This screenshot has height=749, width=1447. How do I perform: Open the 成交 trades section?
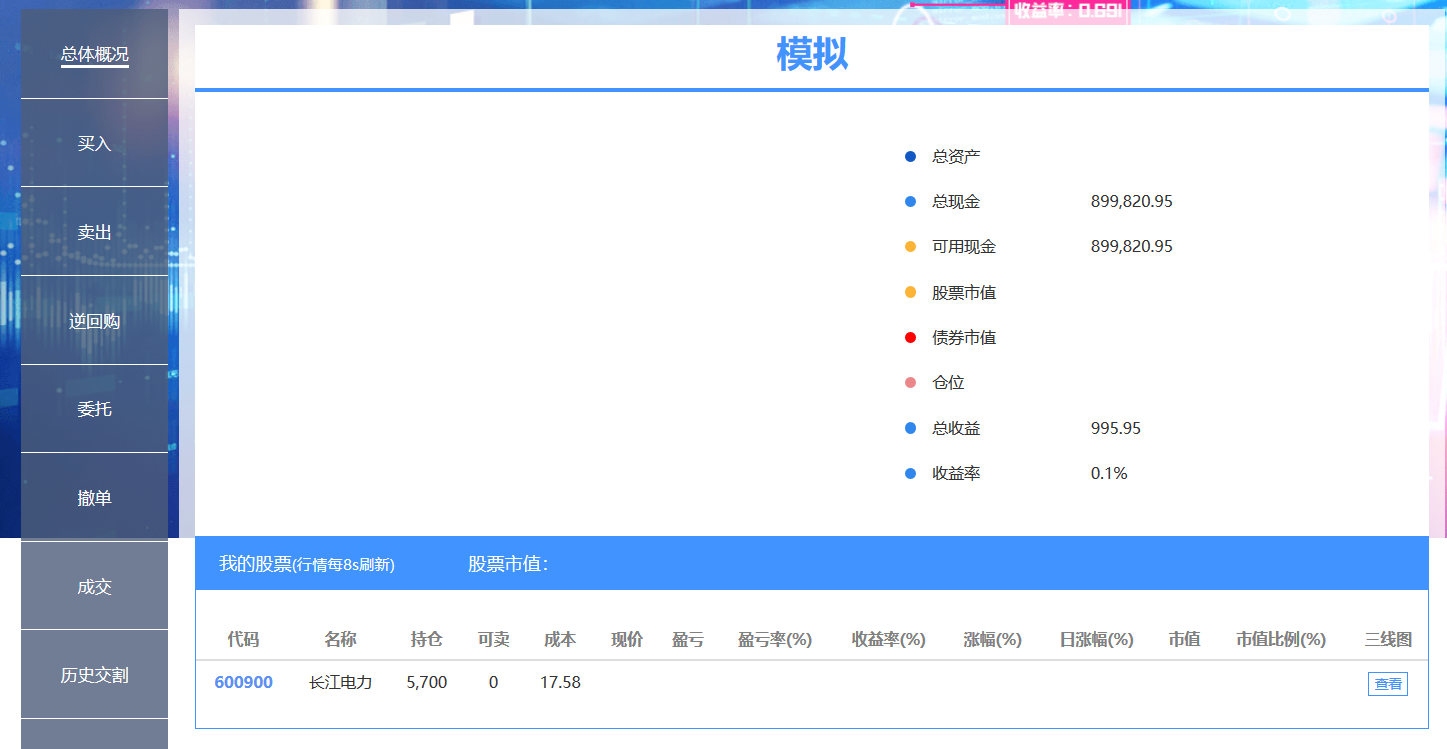94,587
